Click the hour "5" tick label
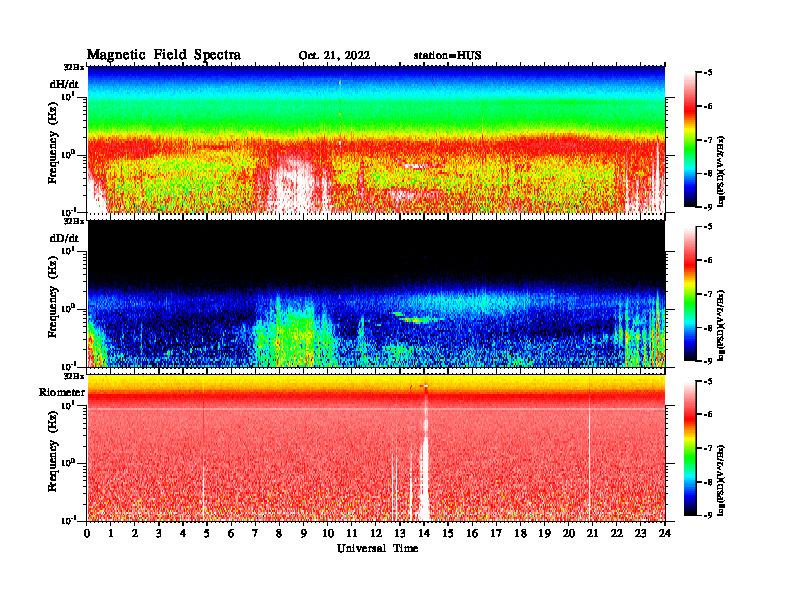792x612 pixels. coord(207,534)
